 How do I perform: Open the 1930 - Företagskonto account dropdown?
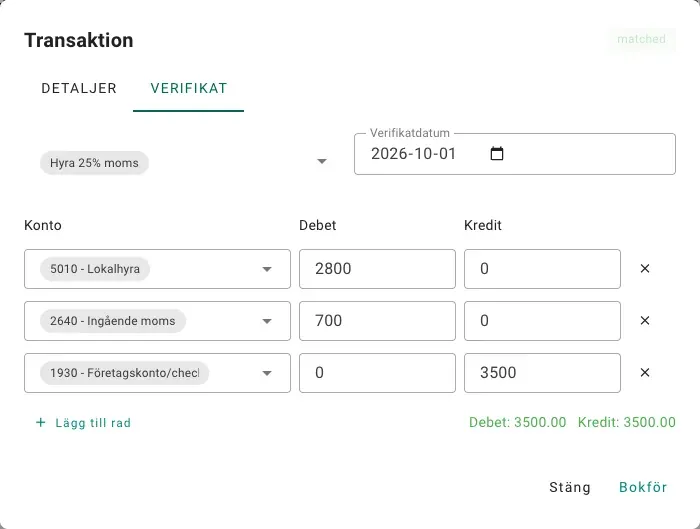(267, 373)
